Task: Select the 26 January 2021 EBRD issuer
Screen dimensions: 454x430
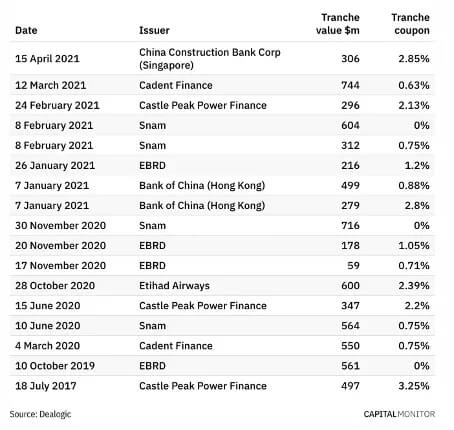Action: click(152, 165)
